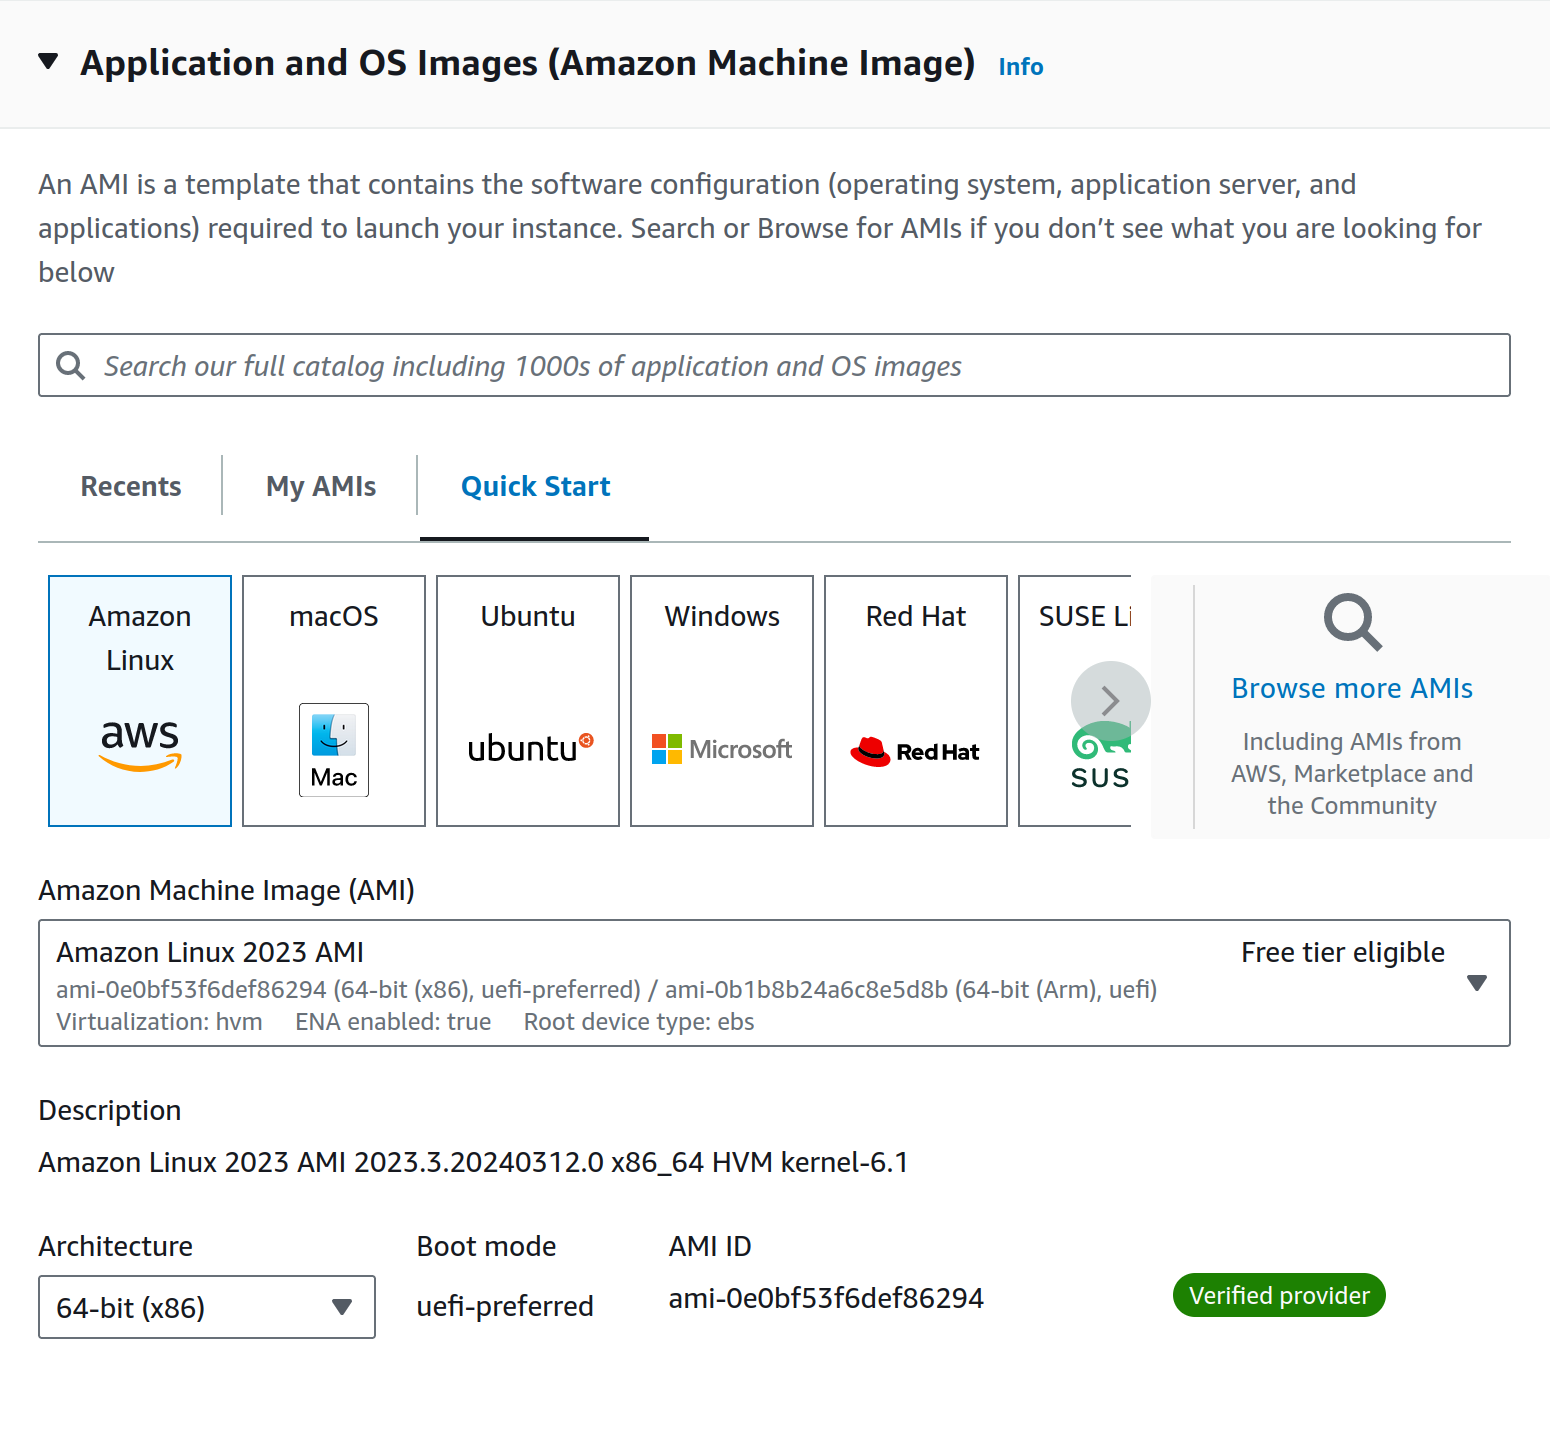Open the Amazon Linux 2023 AMI dropdown

[1476, 983]
